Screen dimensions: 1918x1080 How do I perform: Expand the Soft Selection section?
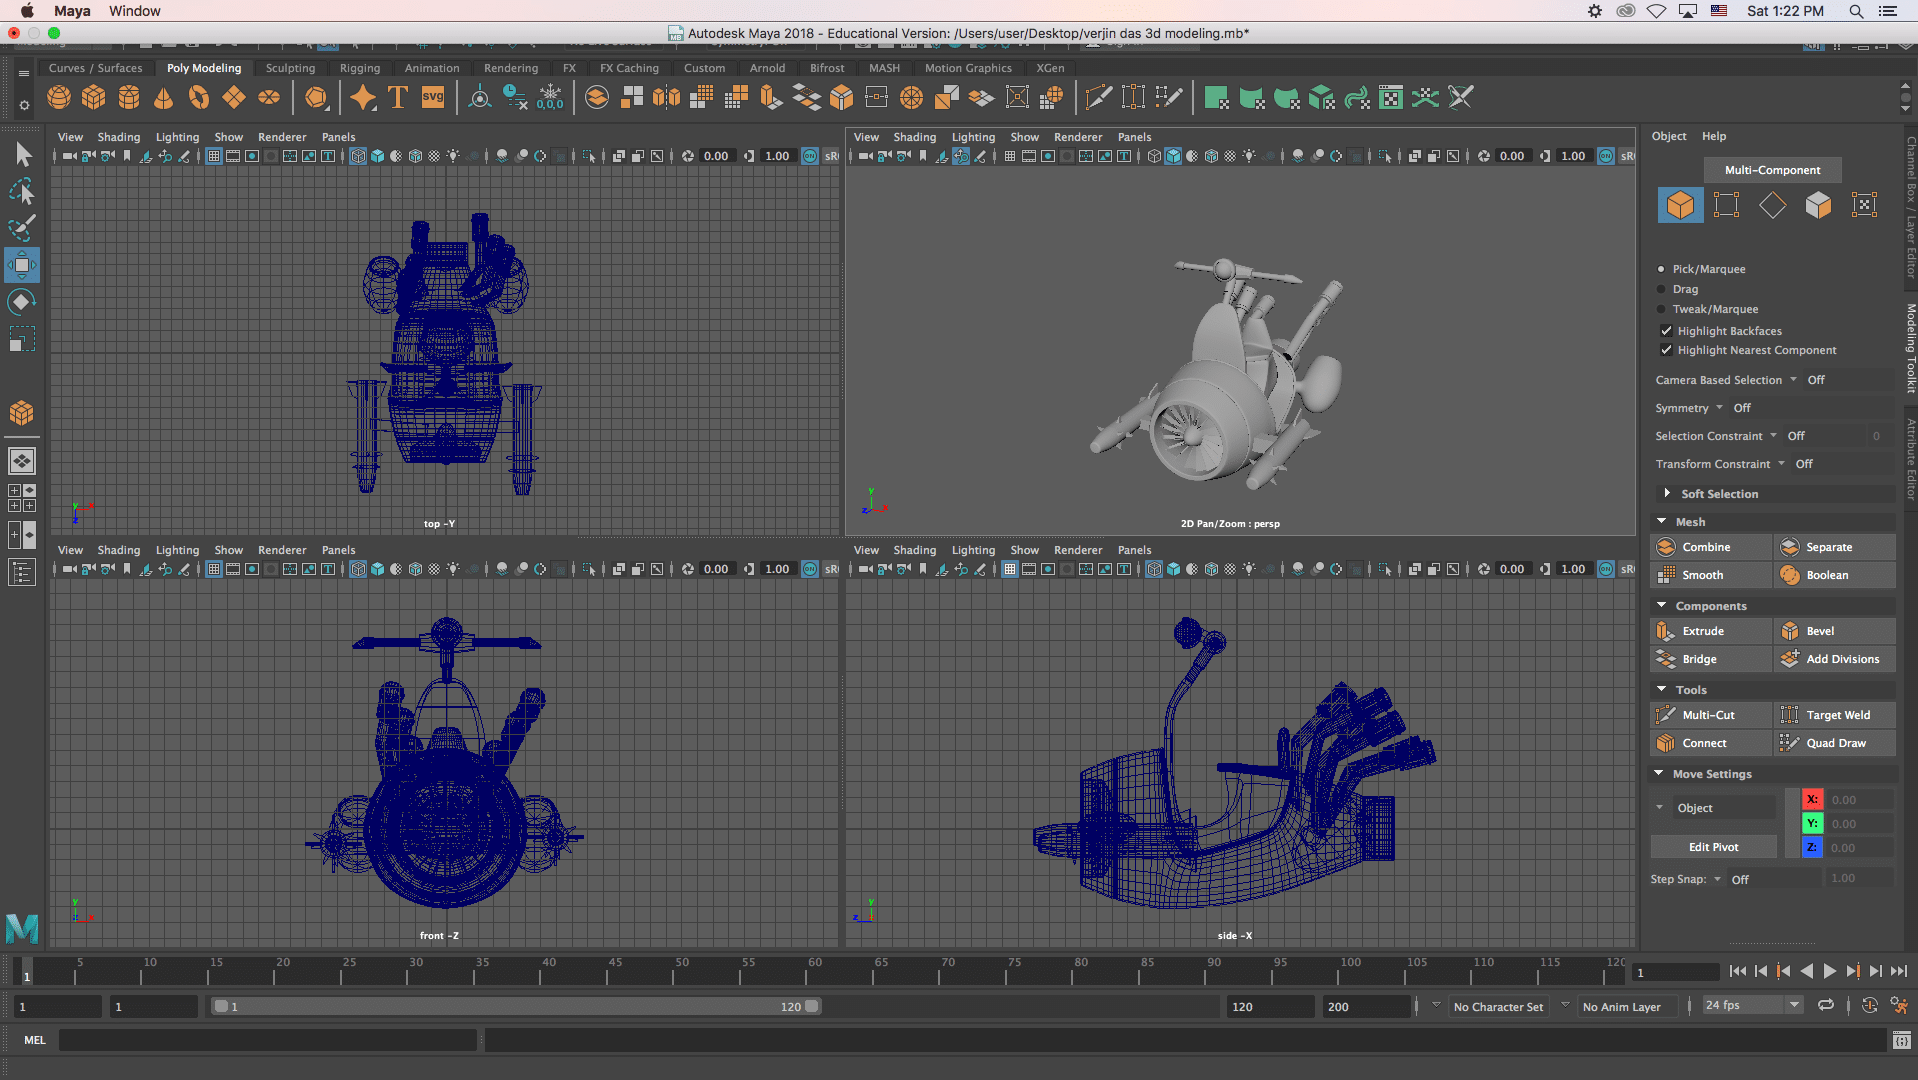coord(1668,493)
